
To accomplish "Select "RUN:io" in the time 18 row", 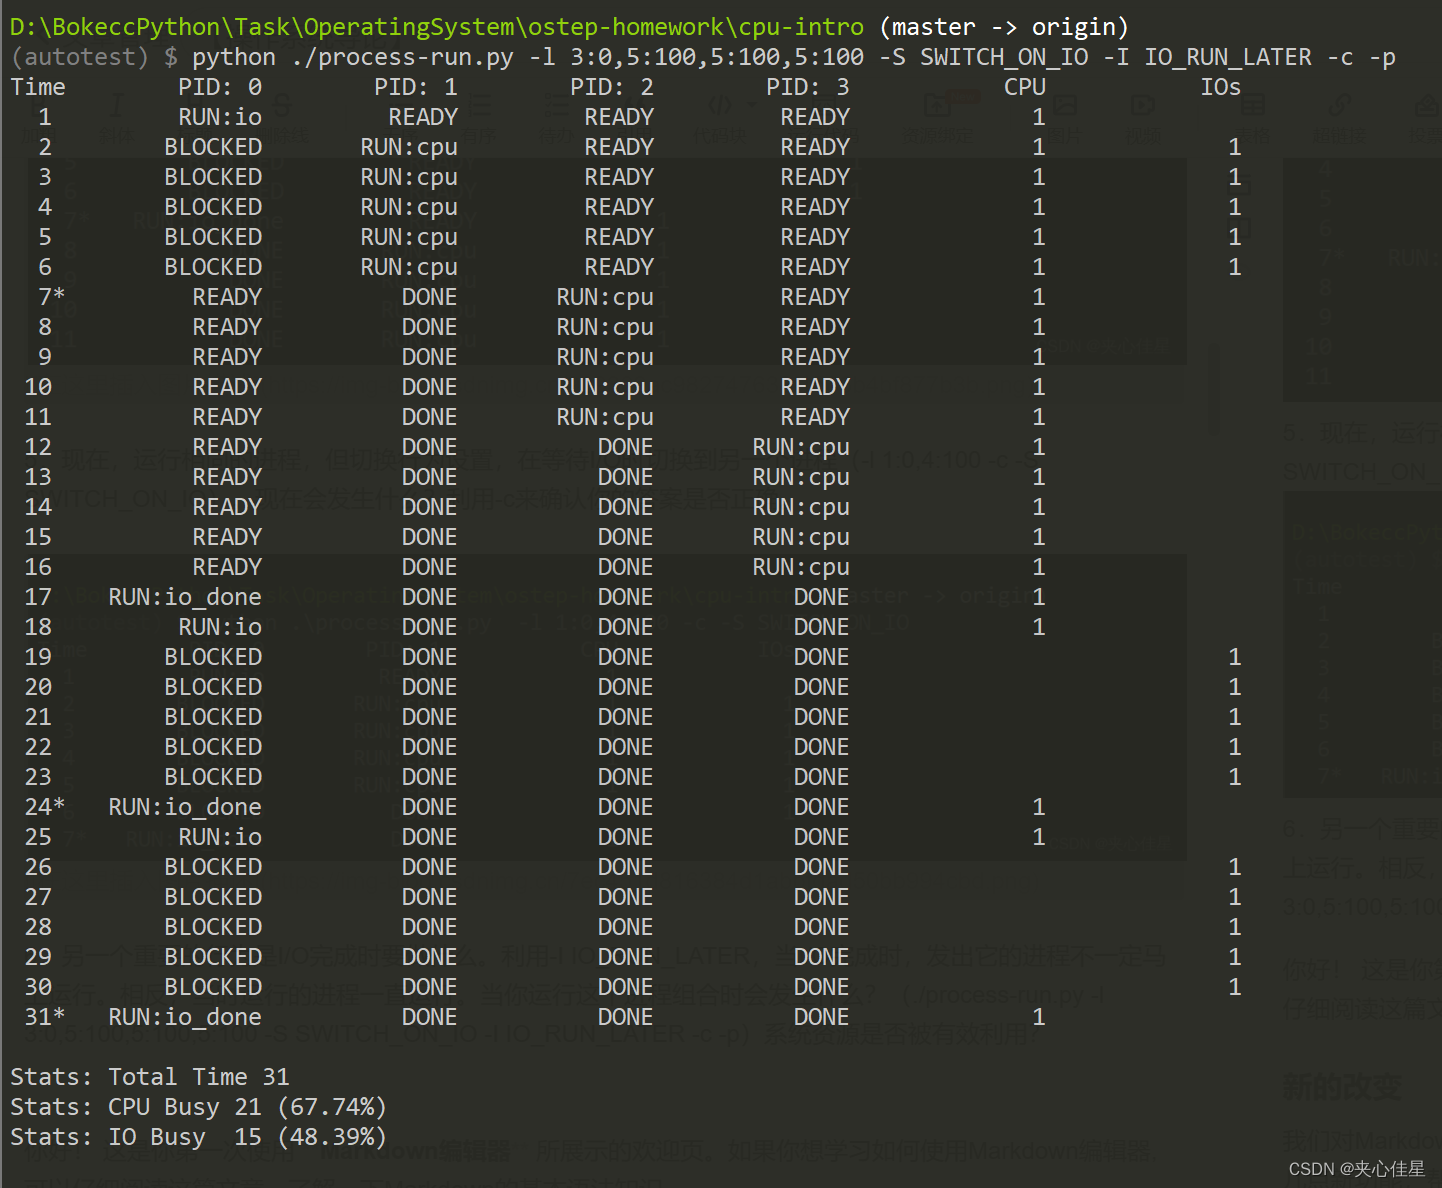I will pyautogui.click(x=220, y=627).
